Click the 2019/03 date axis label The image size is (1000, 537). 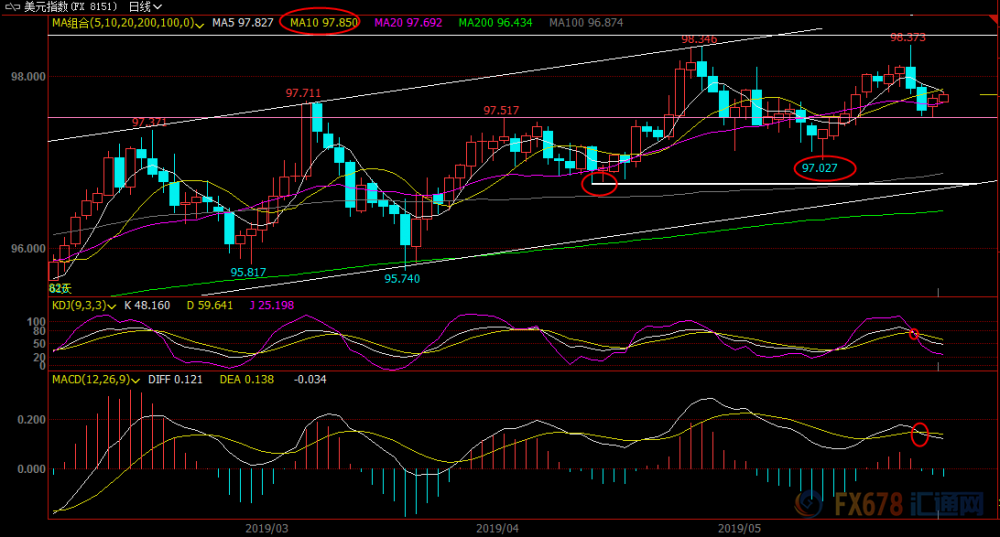267,529
